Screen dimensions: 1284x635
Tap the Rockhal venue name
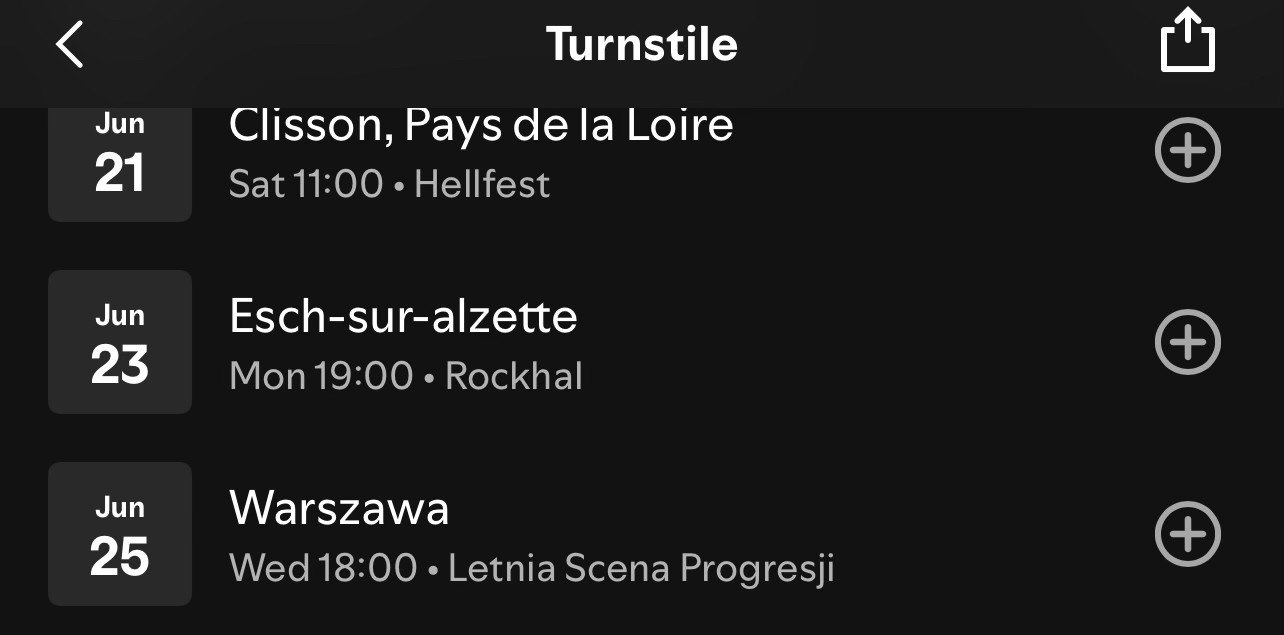[x=514, y=376]
